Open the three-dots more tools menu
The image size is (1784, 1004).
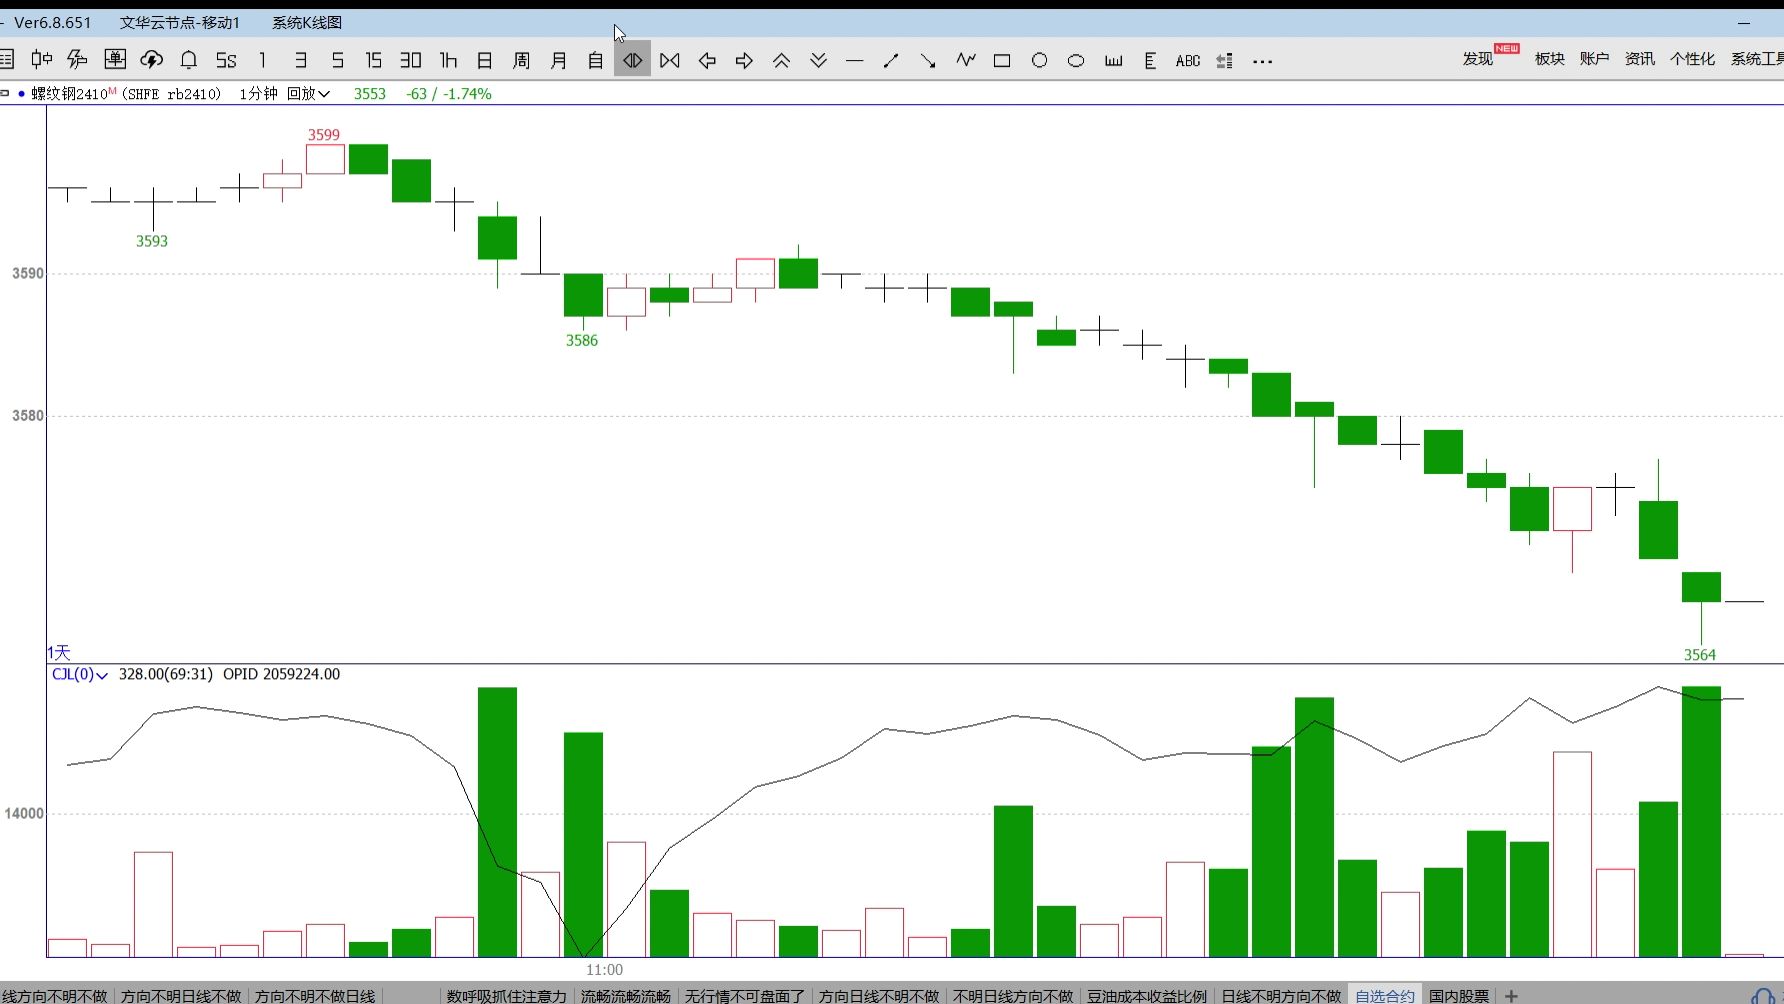tap(1262, 61)
